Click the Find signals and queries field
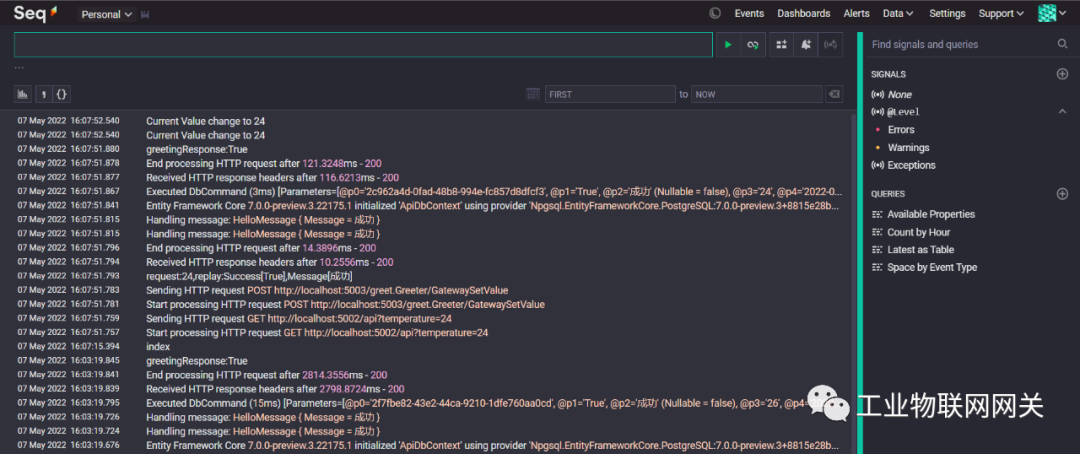The width and height of the screenshot is (1080, 454). pyautogui.click(x=962, y=44)
